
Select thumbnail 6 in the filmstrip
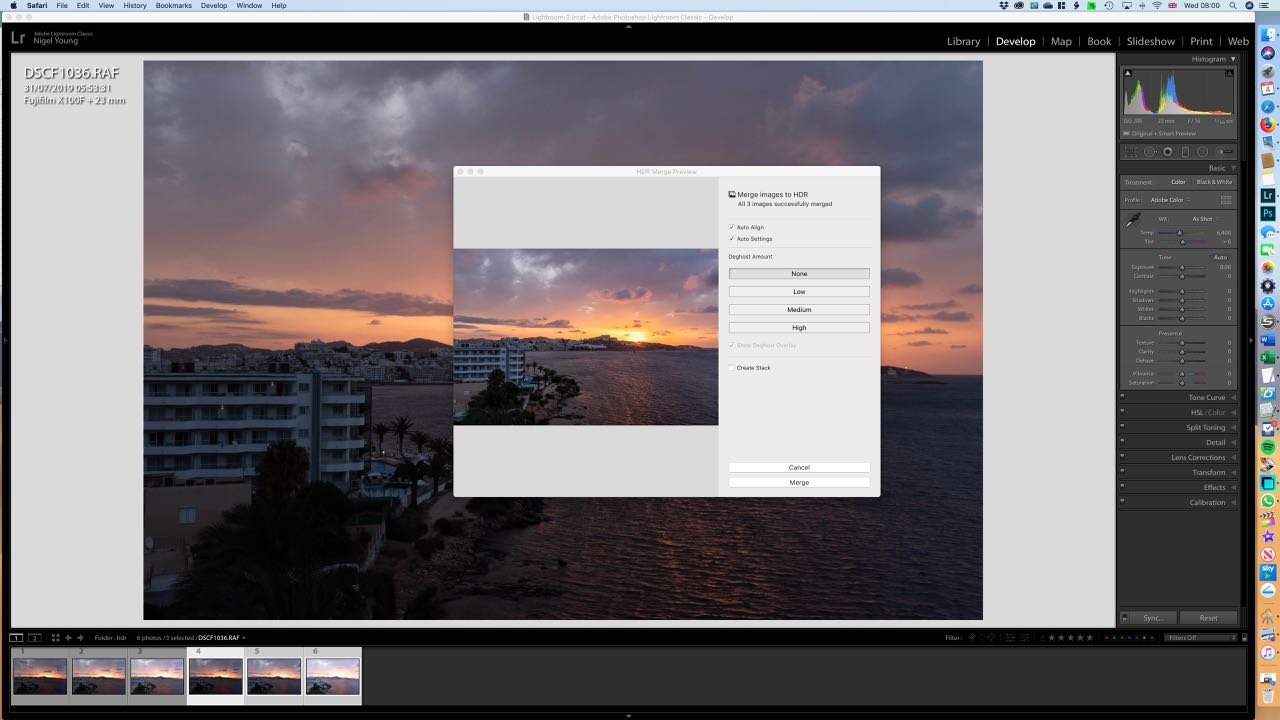pyautogui.click(x=332, y=675)
